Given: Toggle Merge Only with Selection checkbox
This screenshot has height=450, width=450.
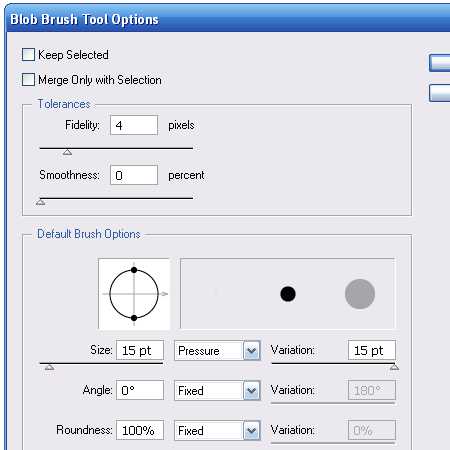Looking at the screenshot, I should pos(28,80).
